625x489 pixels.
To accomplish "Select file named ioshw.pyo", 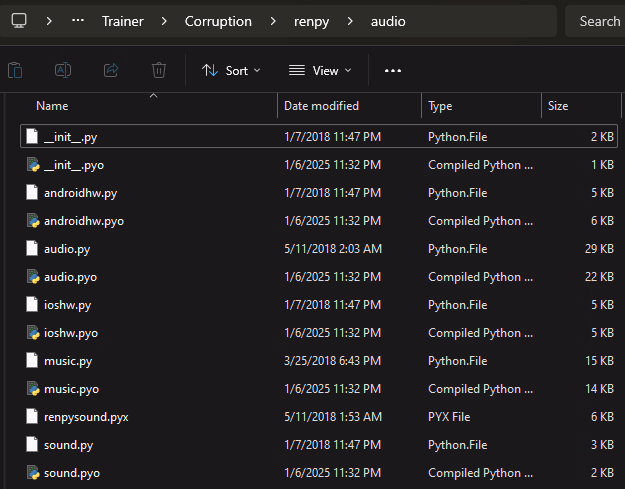I will (x=71, y=333).
